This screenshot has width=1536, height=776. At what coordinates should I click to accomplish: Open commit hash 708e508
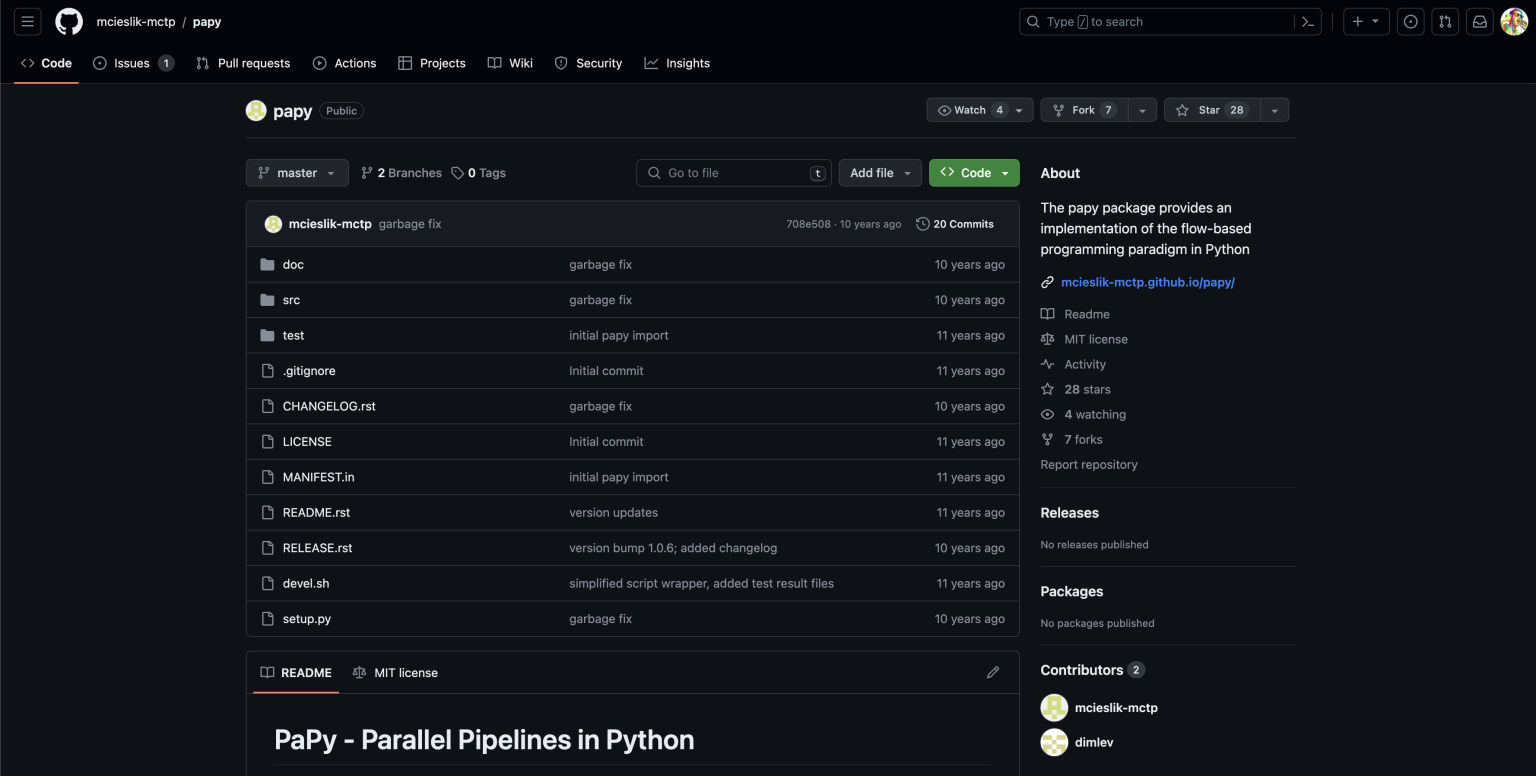pos(808,224)
